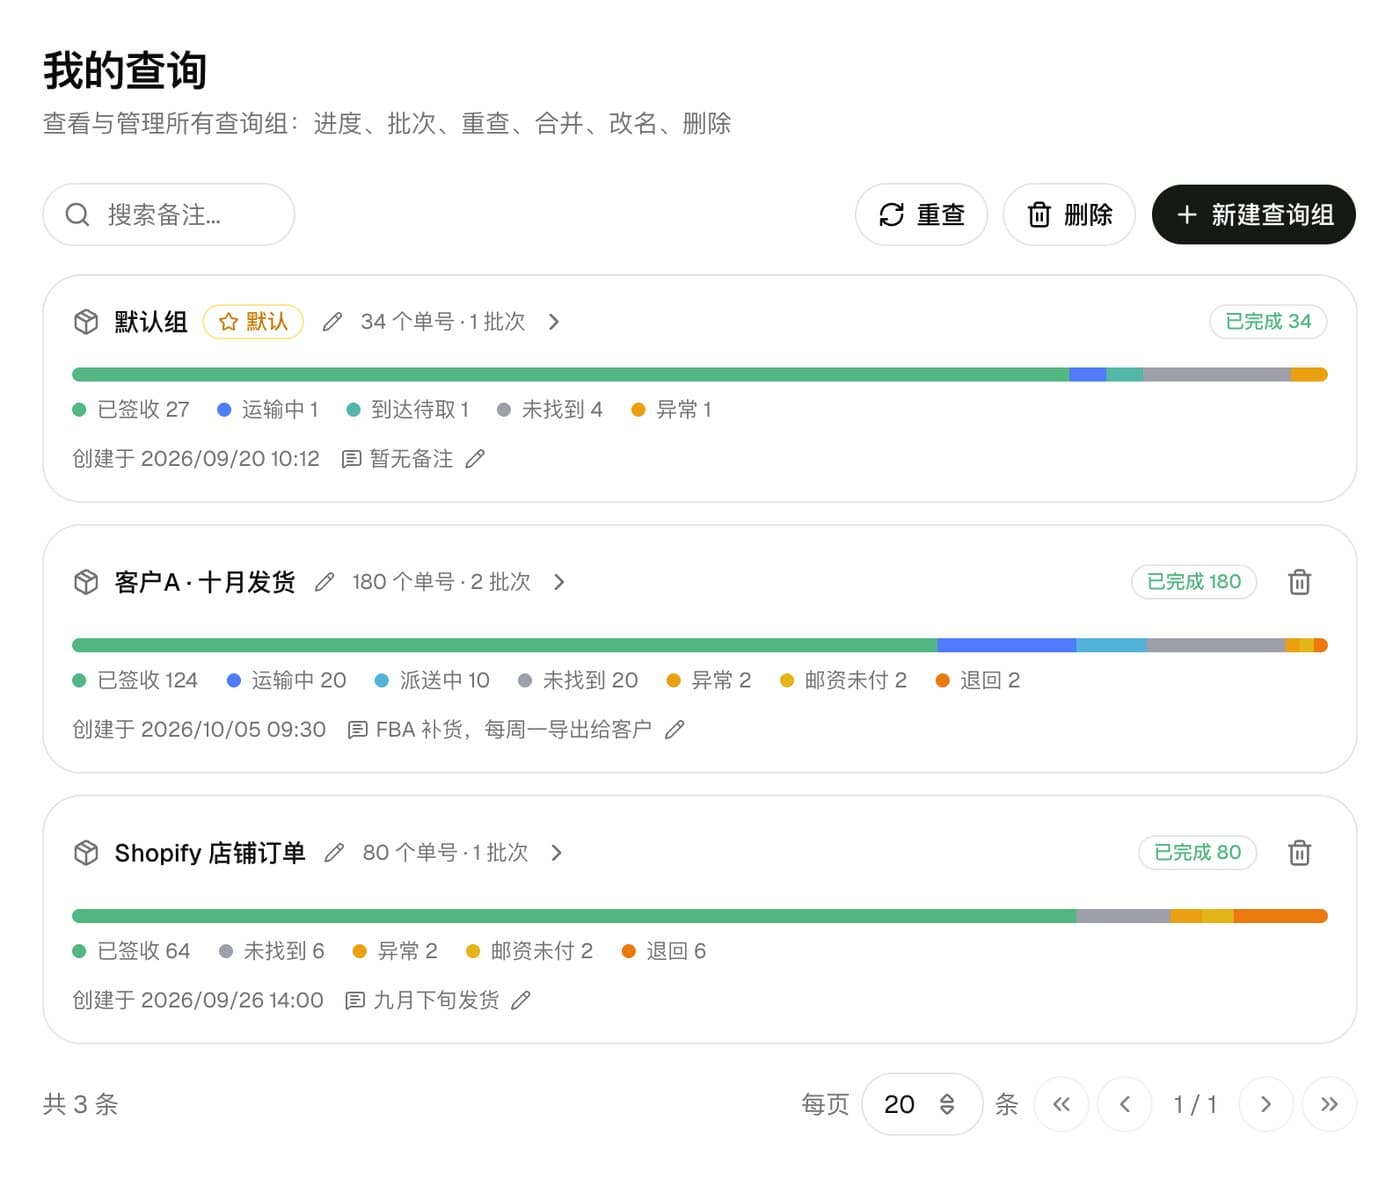Click the 共 3 条 total count
Image resolution: width=1400 pixels, height=1178 pixels.
click(x=81, y=1104)
